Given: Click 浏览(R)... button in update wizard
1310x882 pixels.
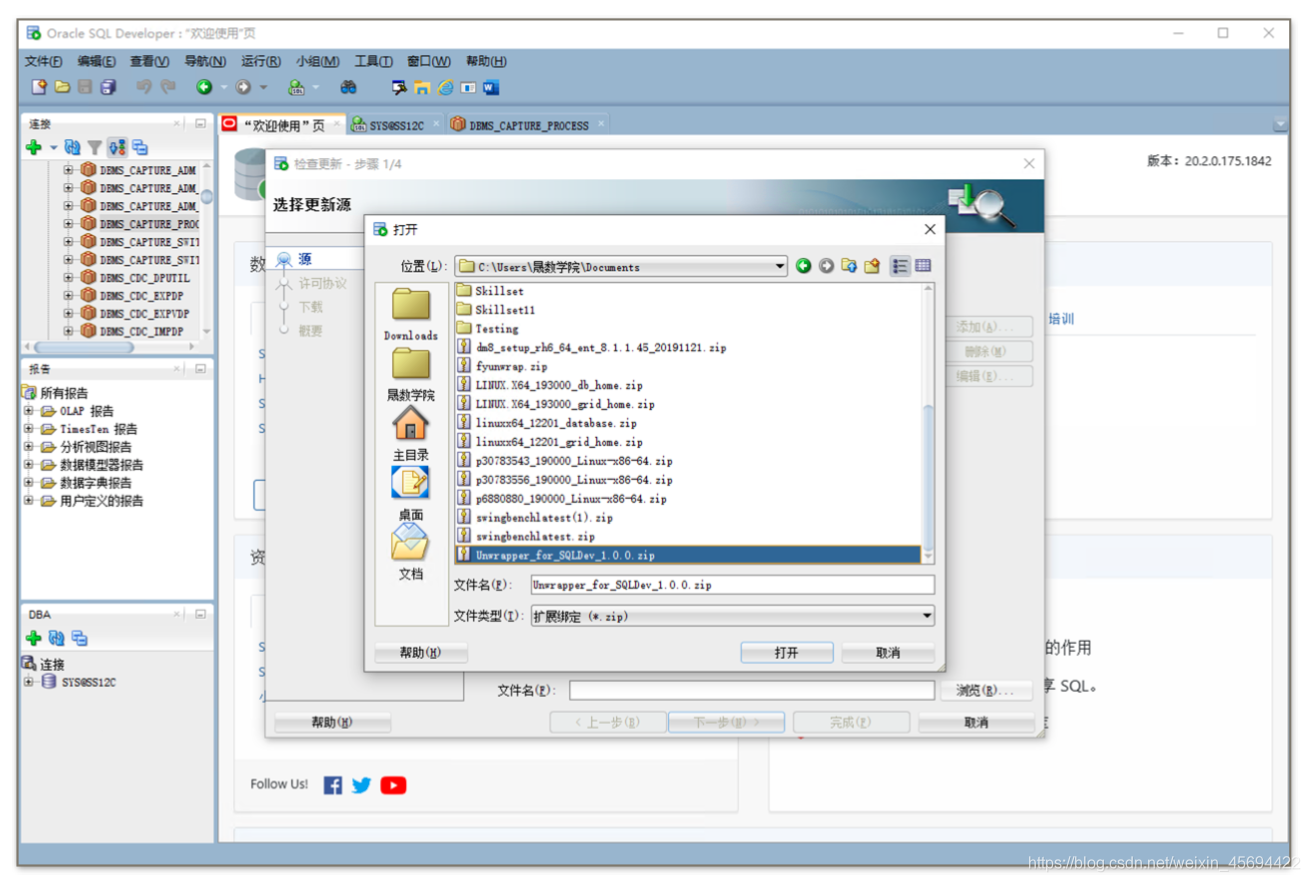Looking at the screenshot, I should coord(988,690).
